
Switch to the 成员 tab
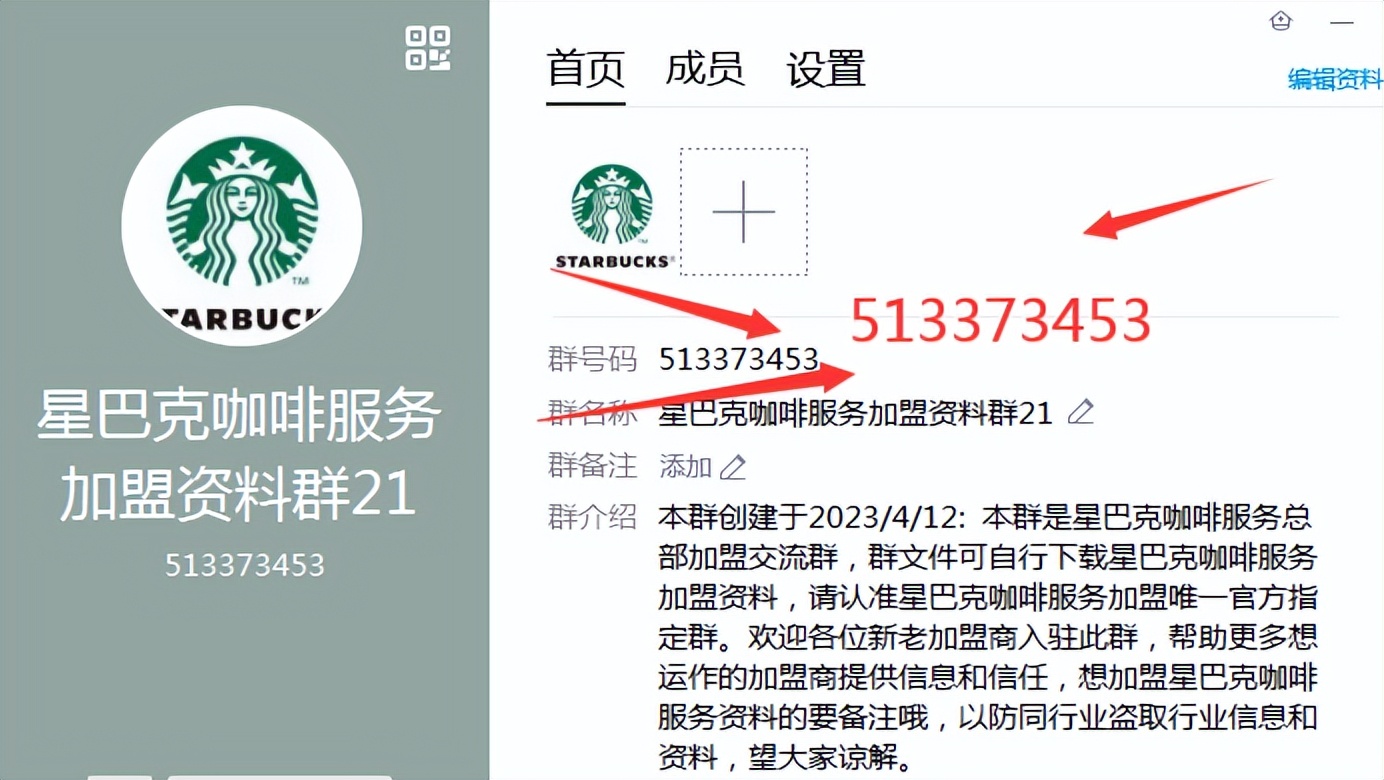pos(707,68)
